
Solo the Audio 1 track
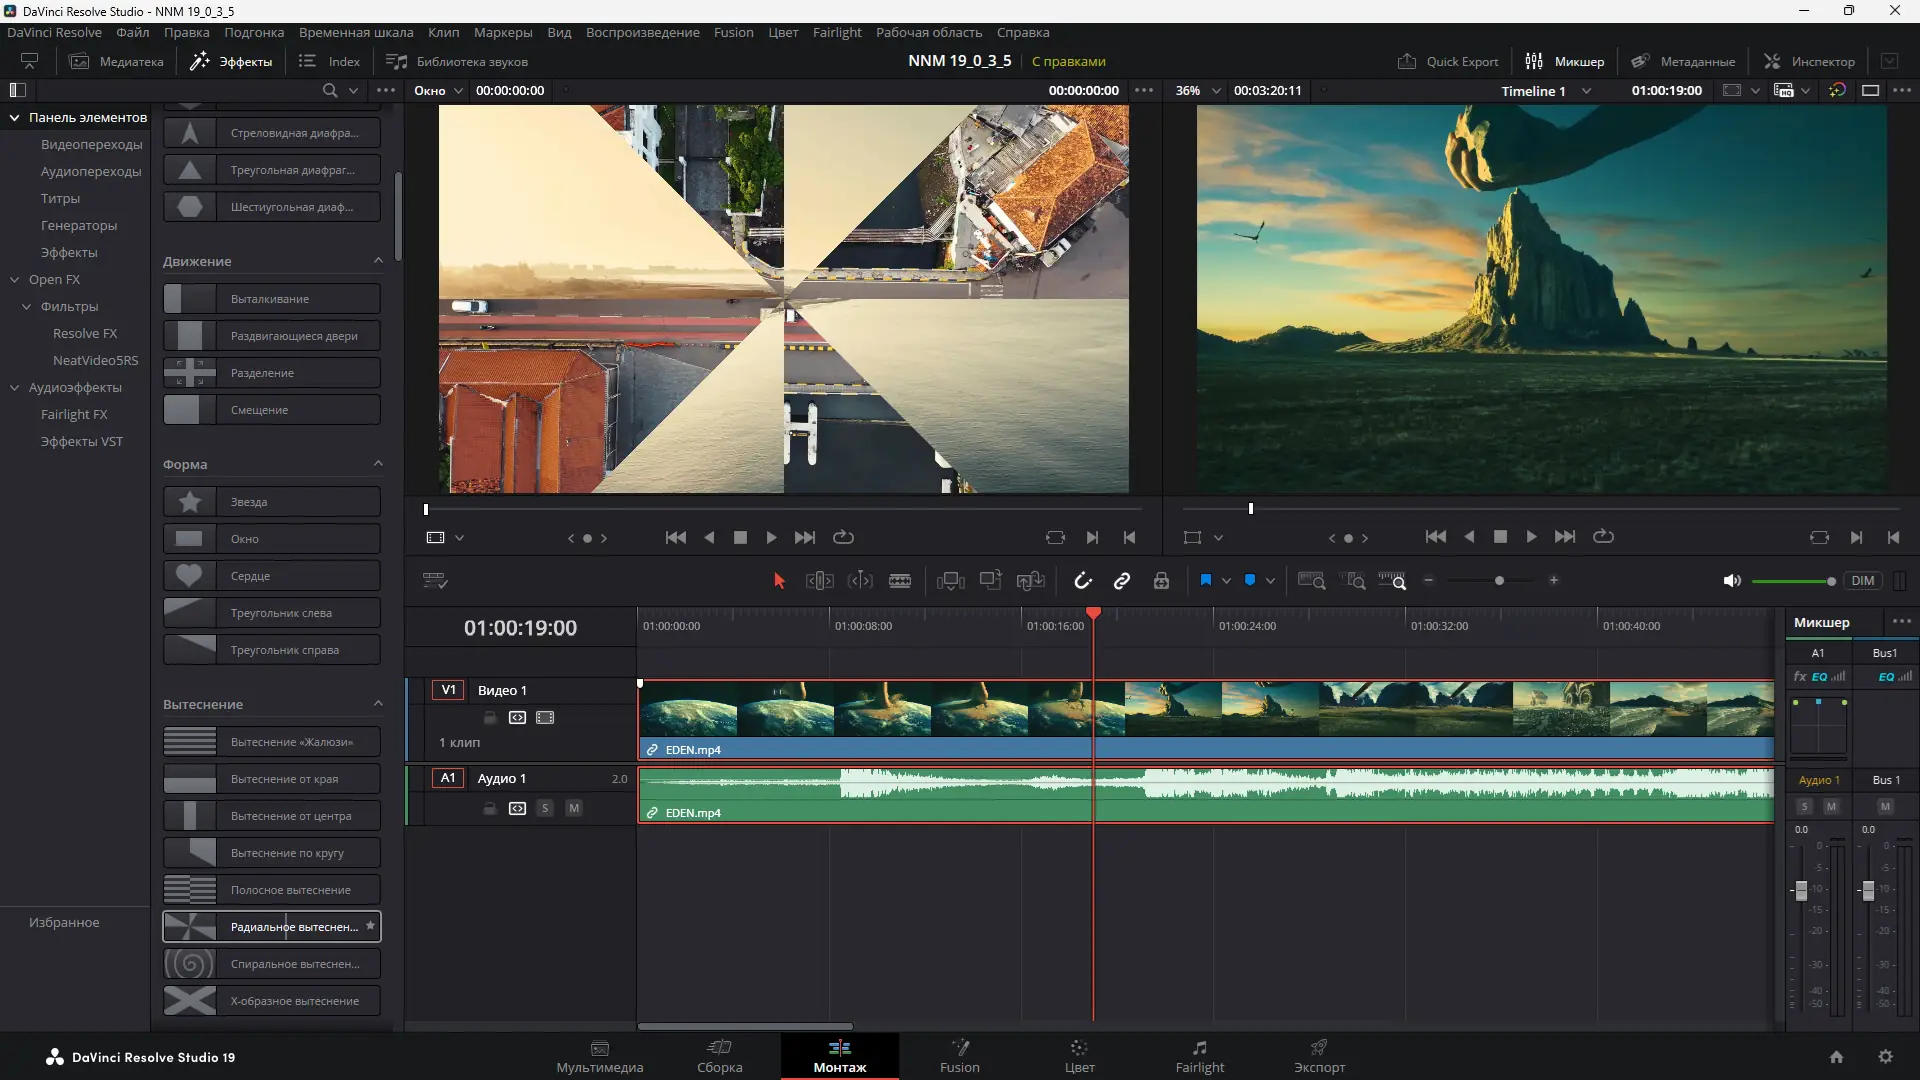545,808
